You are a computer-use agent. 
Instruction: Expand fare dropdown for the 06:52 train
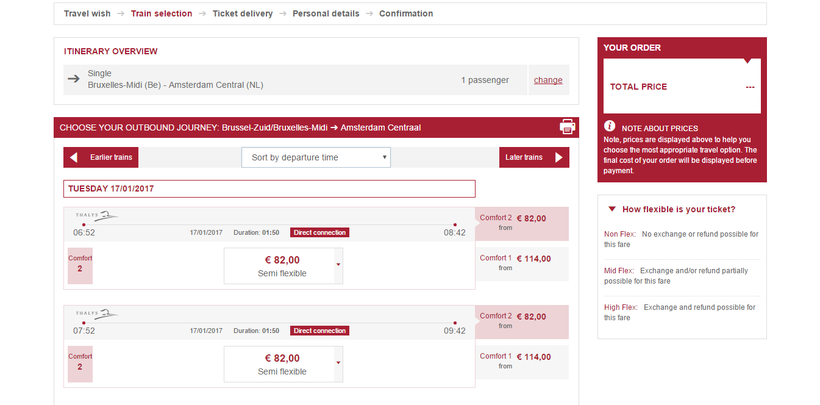point(338,265)
